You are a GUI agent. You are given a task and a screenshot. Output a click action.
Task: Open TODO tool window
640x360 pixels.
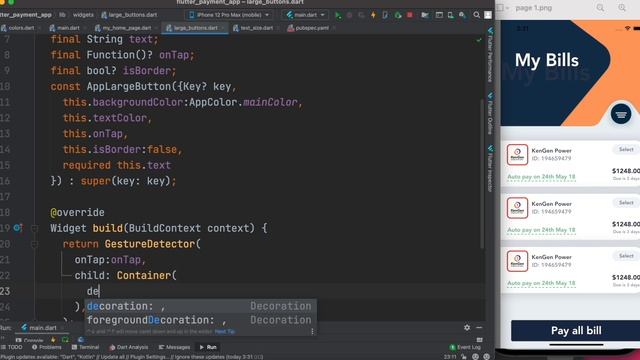[x=12, y=347]
